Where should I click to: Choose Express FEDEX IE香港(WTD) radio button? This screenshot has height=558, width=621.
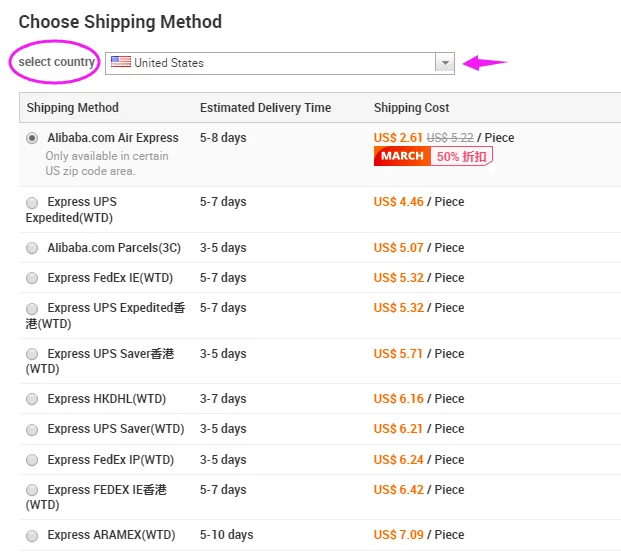pos(33,490)
